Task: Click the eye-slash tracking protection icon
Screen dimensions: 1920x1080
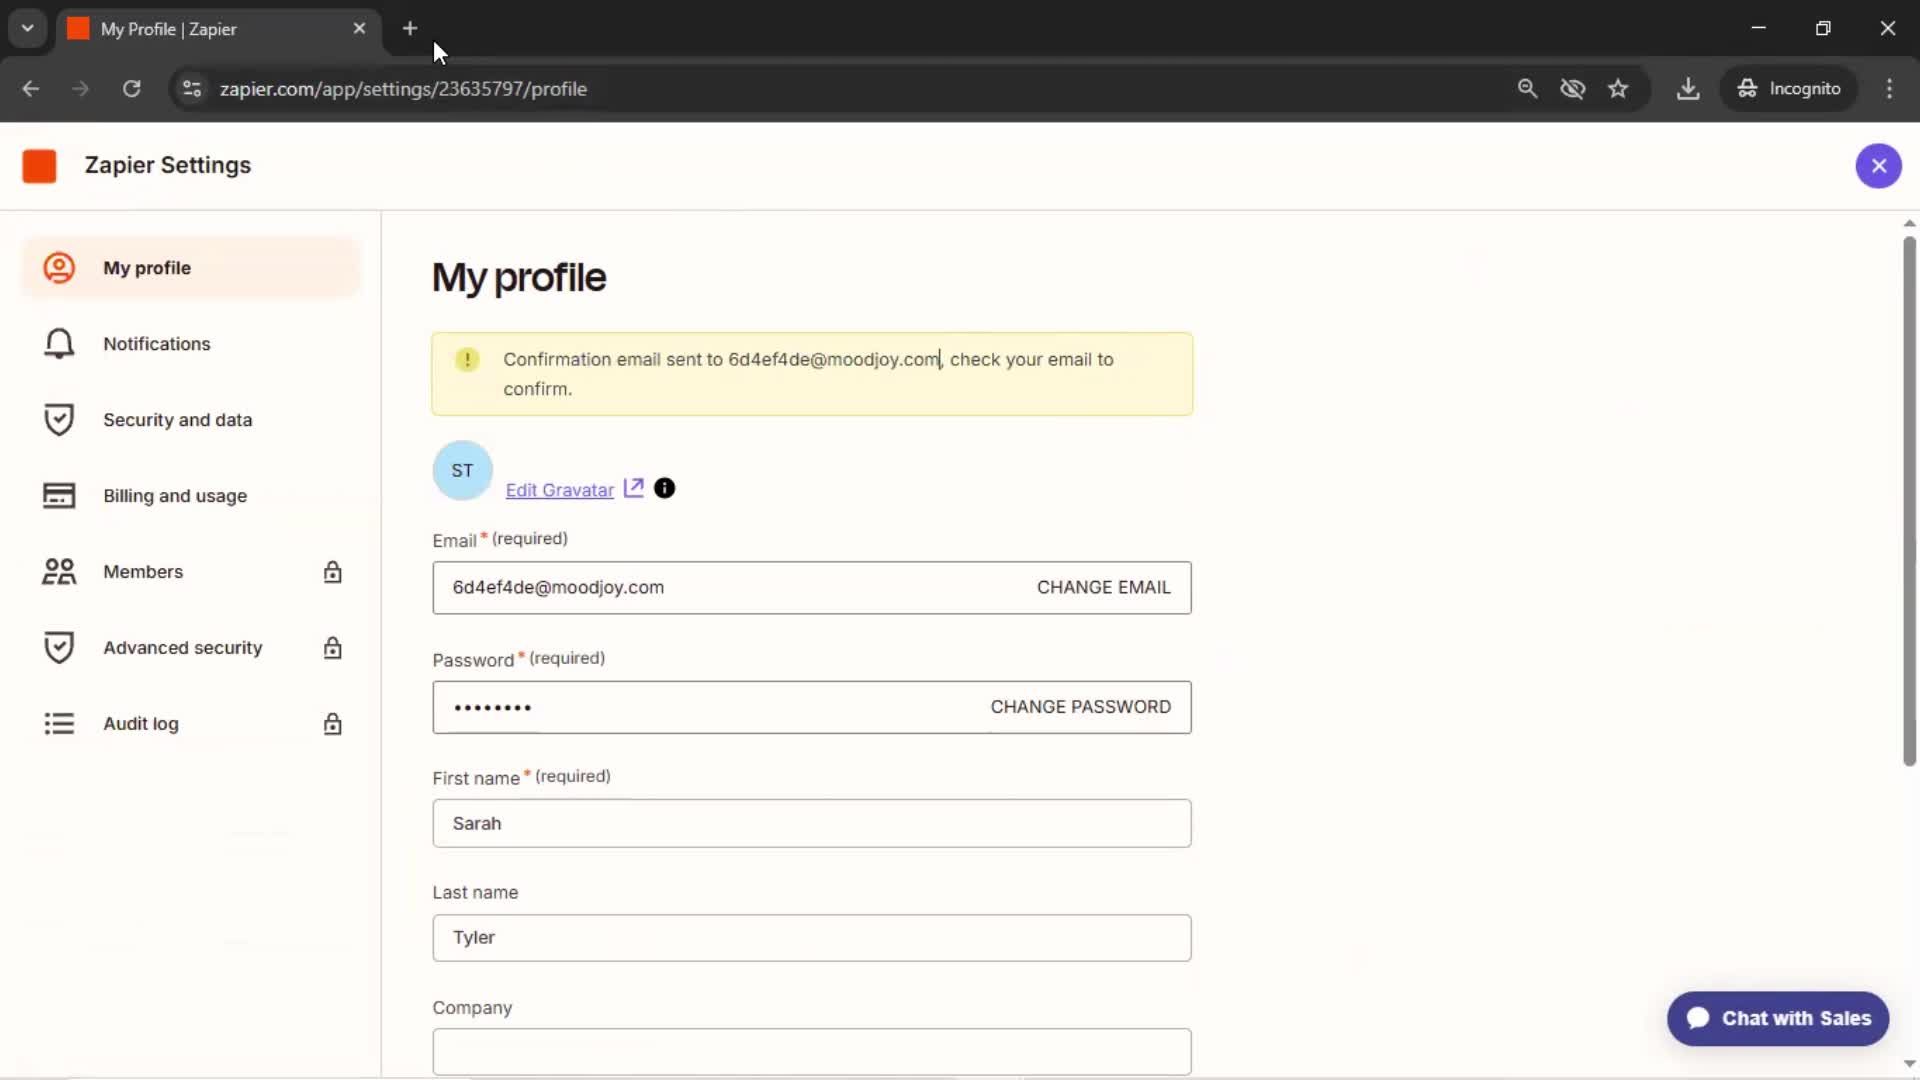Action: [1572, 89]
